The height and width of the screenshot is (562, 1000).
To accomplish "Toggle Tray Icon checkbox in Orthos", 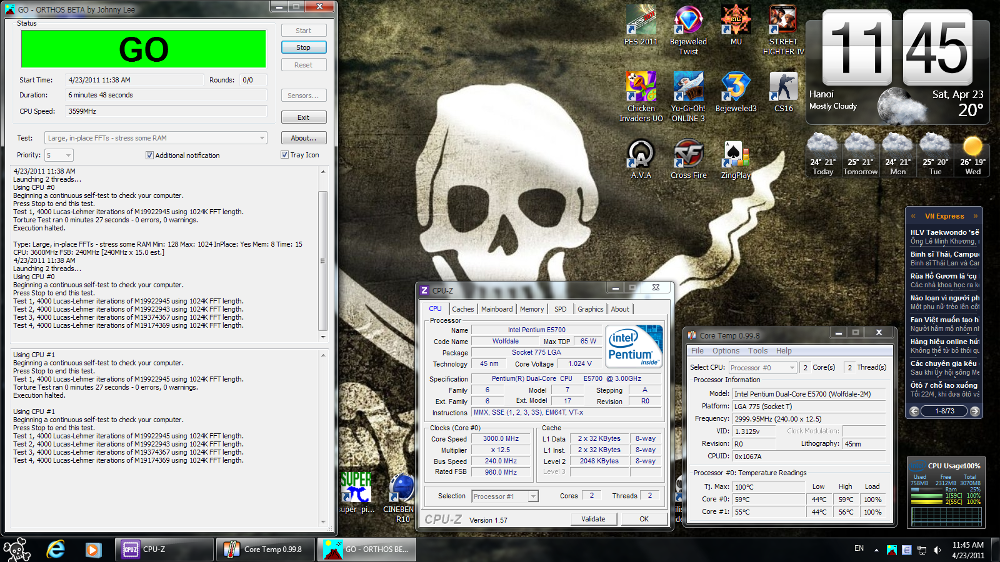I will pyautogui.click(x=284, y=155).
